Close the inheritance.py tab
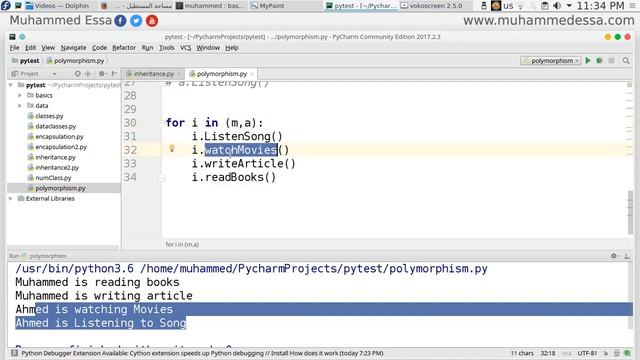This screenshot has width=640, height=360. click(179, 74)
